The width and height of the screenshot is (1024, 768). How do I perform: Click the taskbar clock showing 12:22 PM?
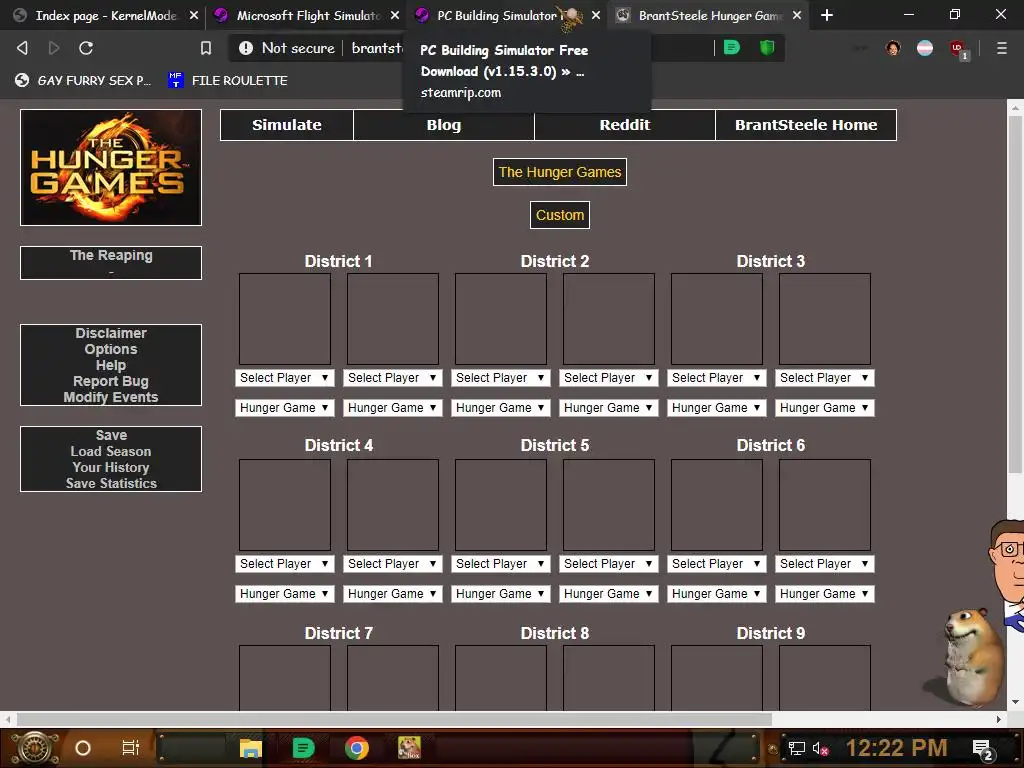(x=896, y=748)
